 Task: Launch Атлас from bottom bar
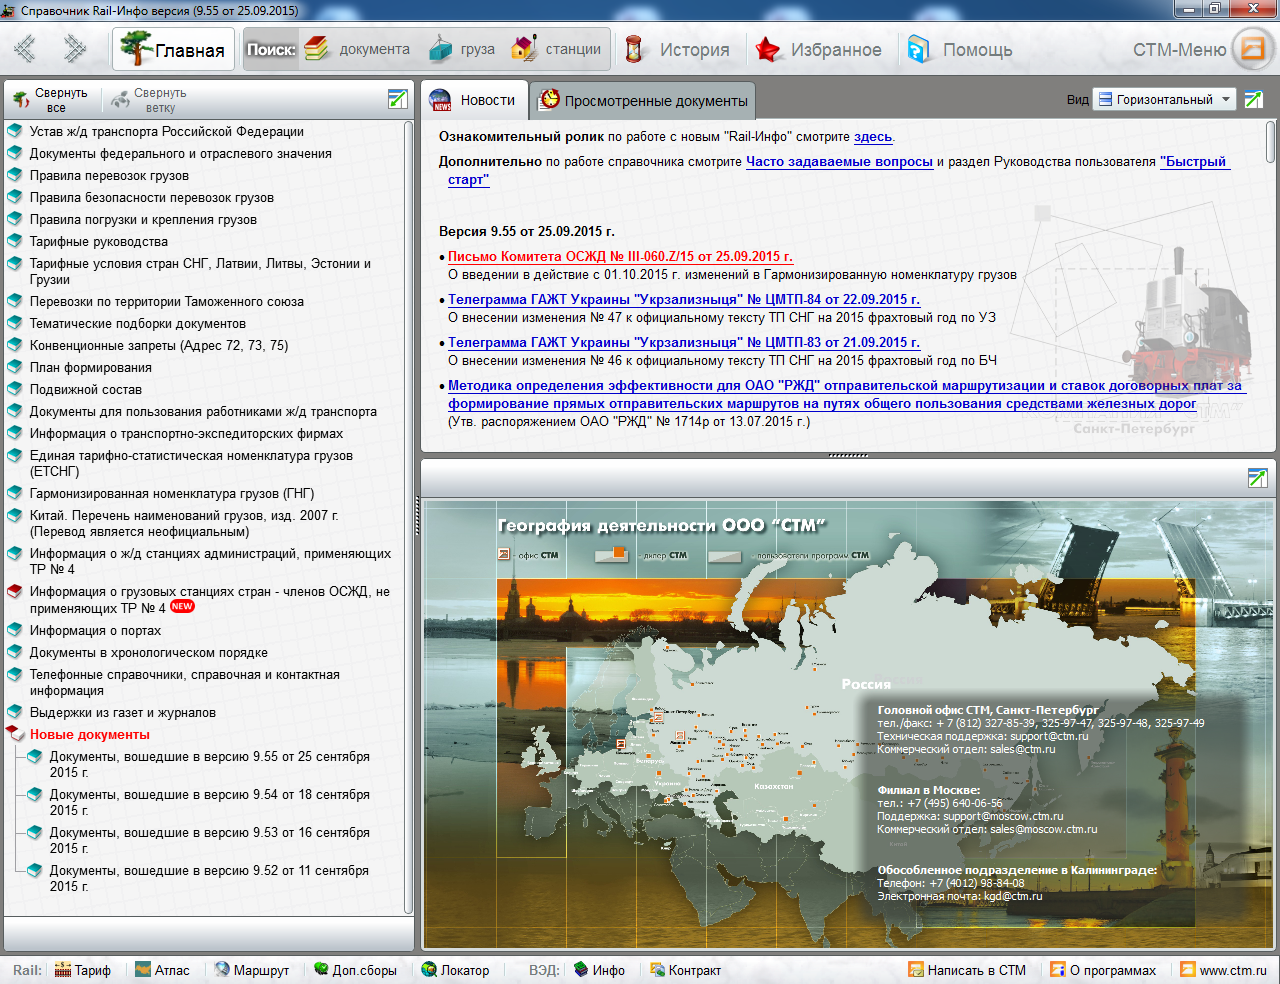tap(162, 970)
